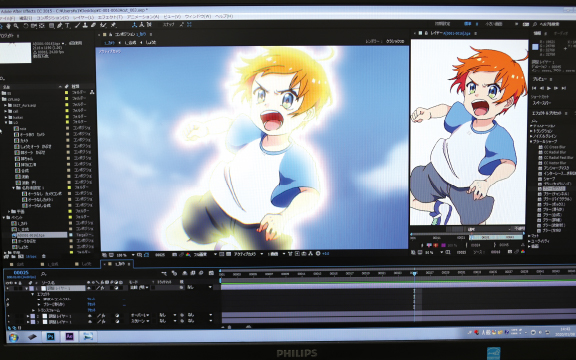
Task: Select the Hand tool in toolbar
Action: tap(9, 26)
